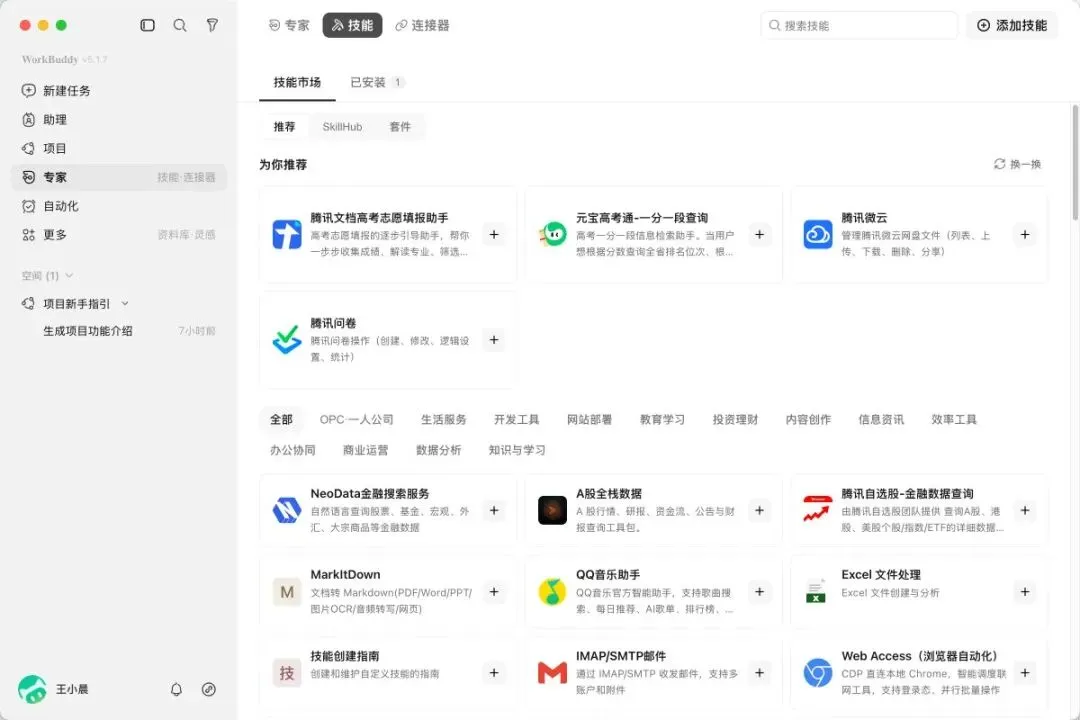Open 助理 in the sidebar
Screen dimensions: 1080x720
click(119, 120)
